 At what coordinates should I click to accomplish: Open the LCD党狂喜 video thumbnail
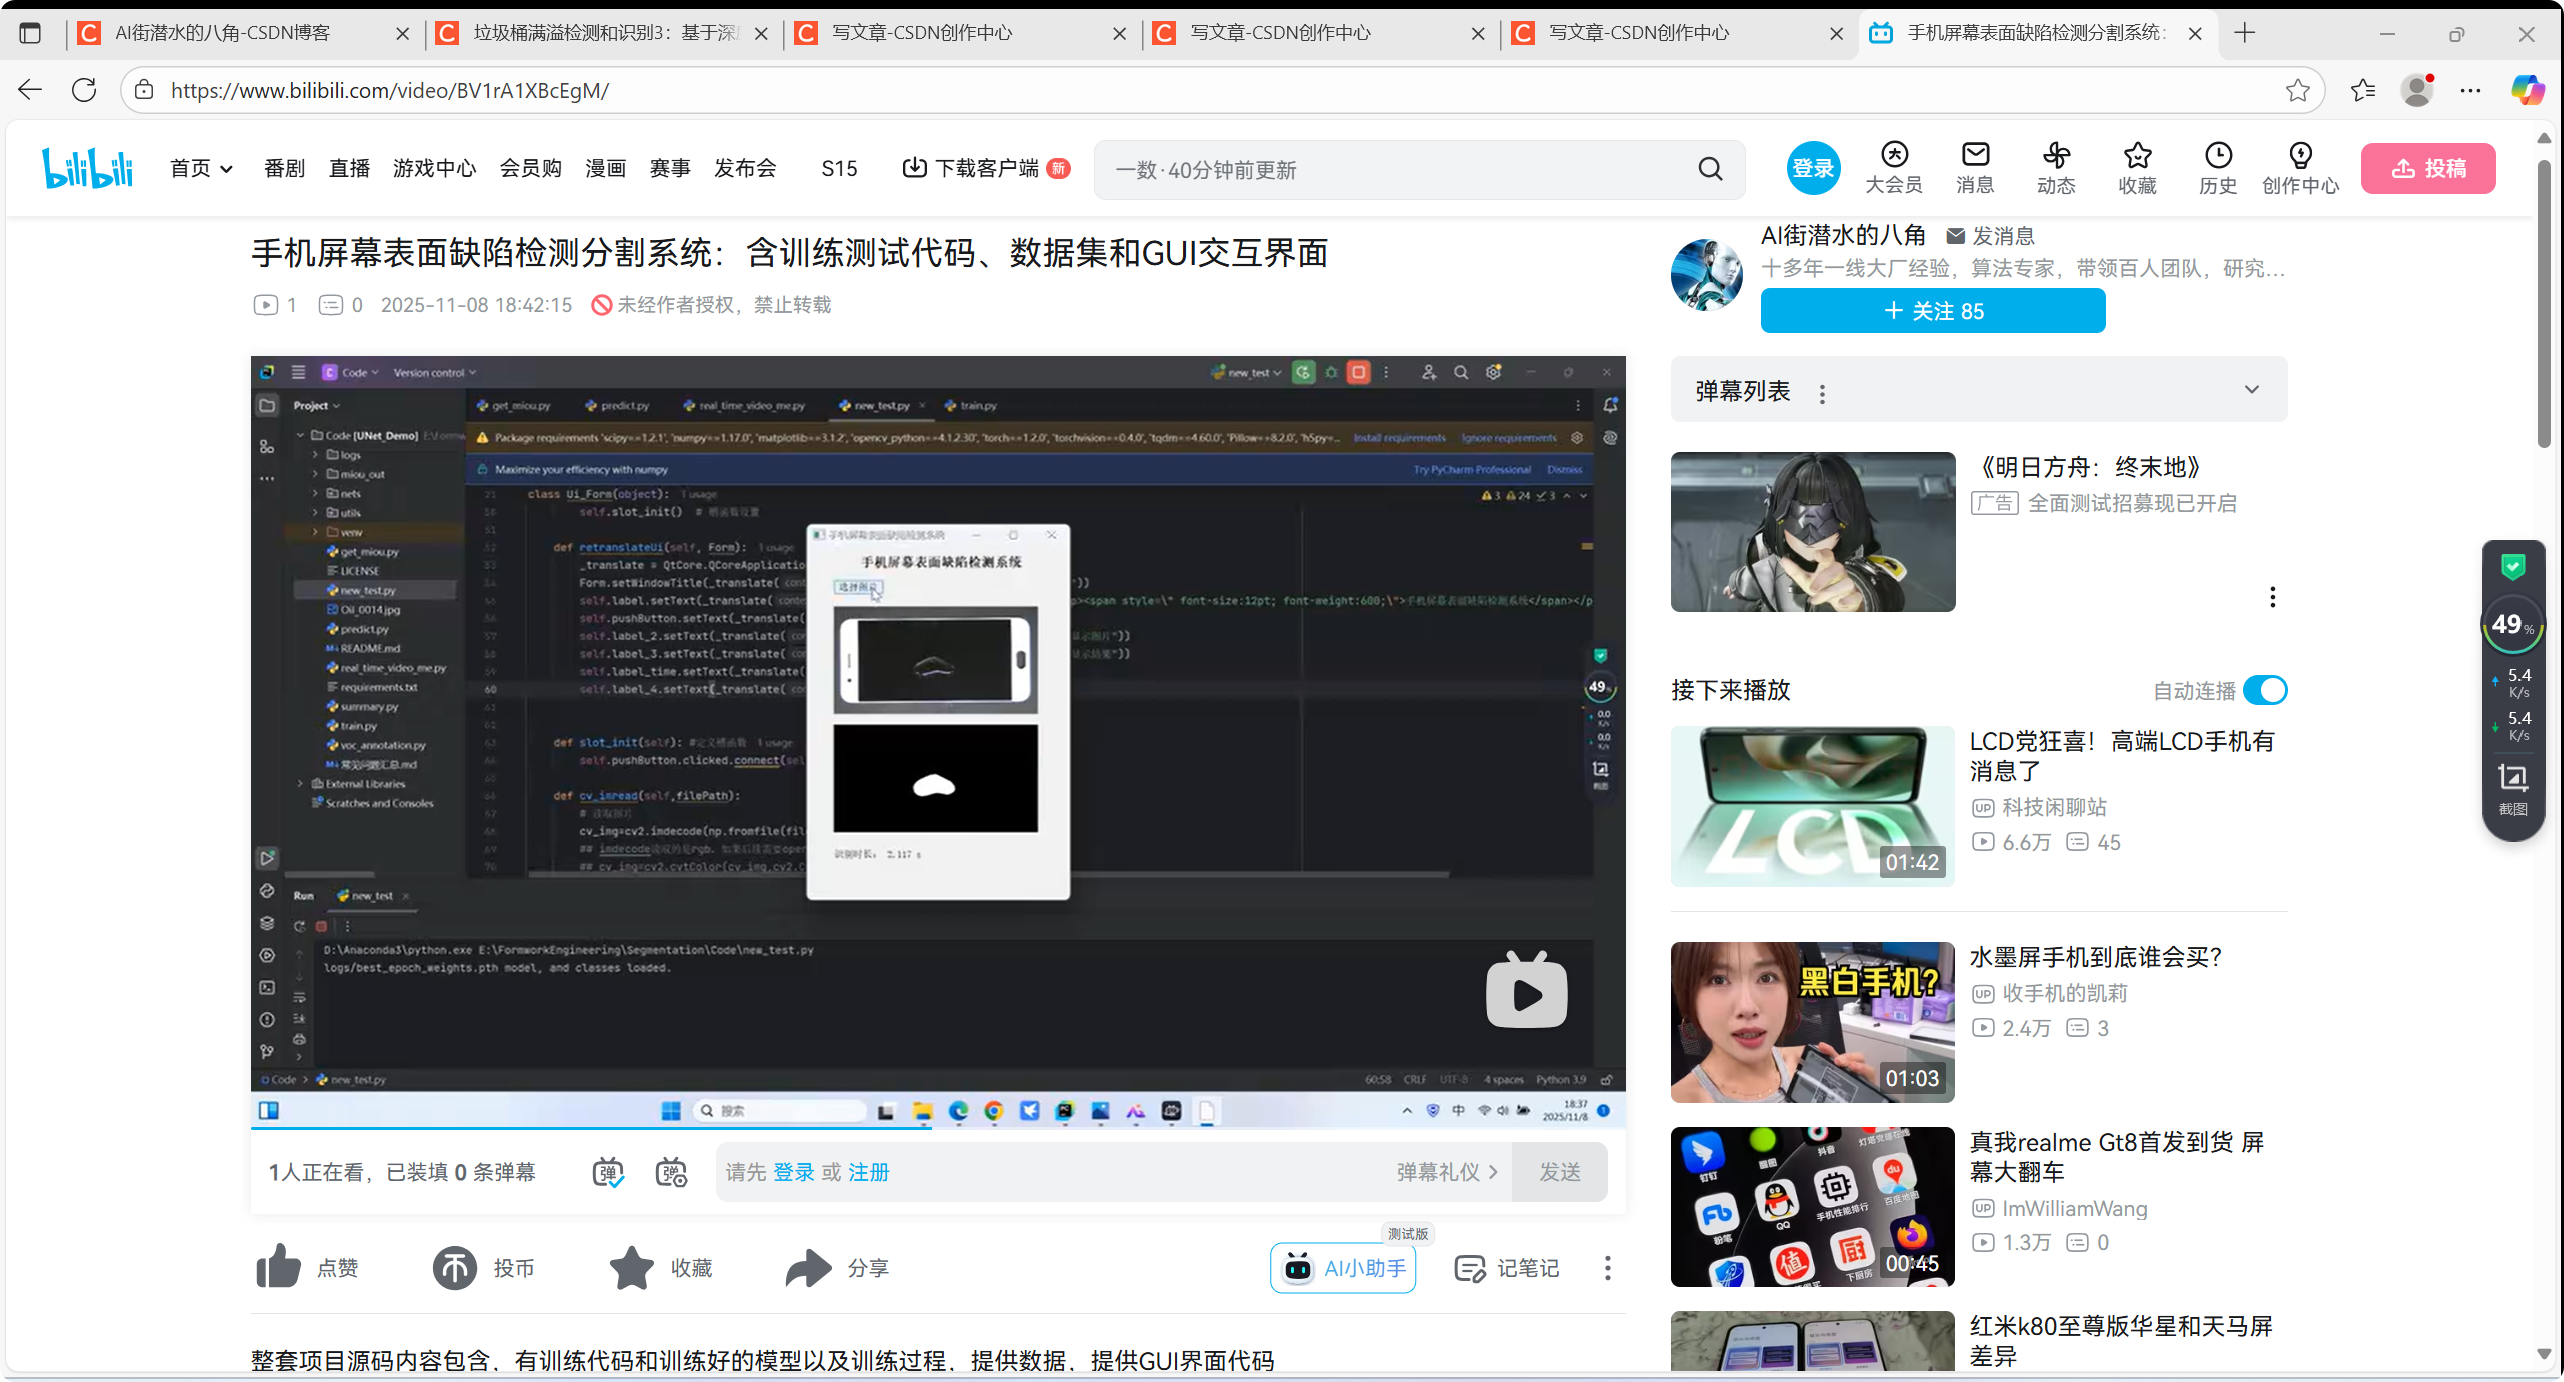(x=1812, y=805)
